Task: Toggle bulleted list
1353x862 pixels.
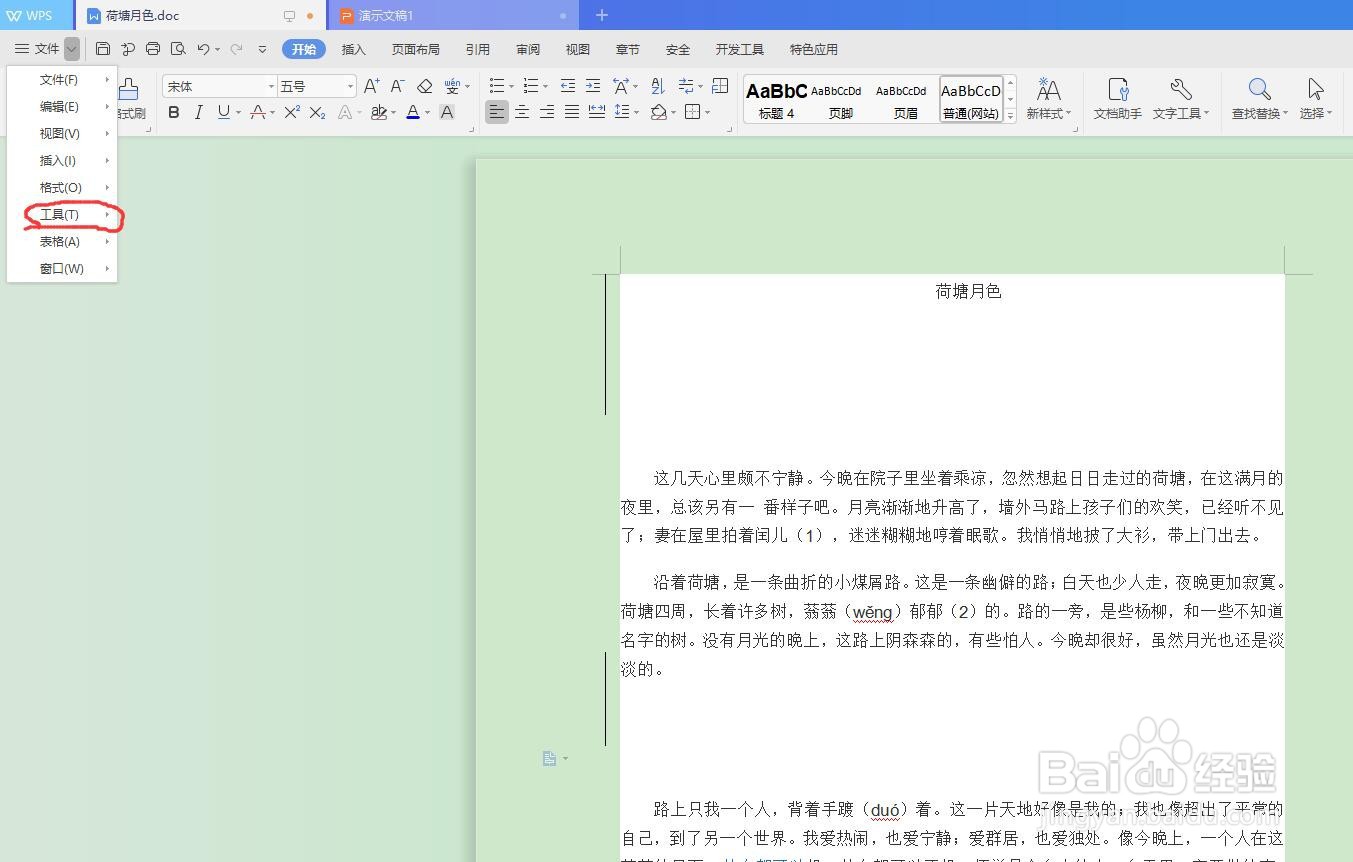Action: [497, 86]
